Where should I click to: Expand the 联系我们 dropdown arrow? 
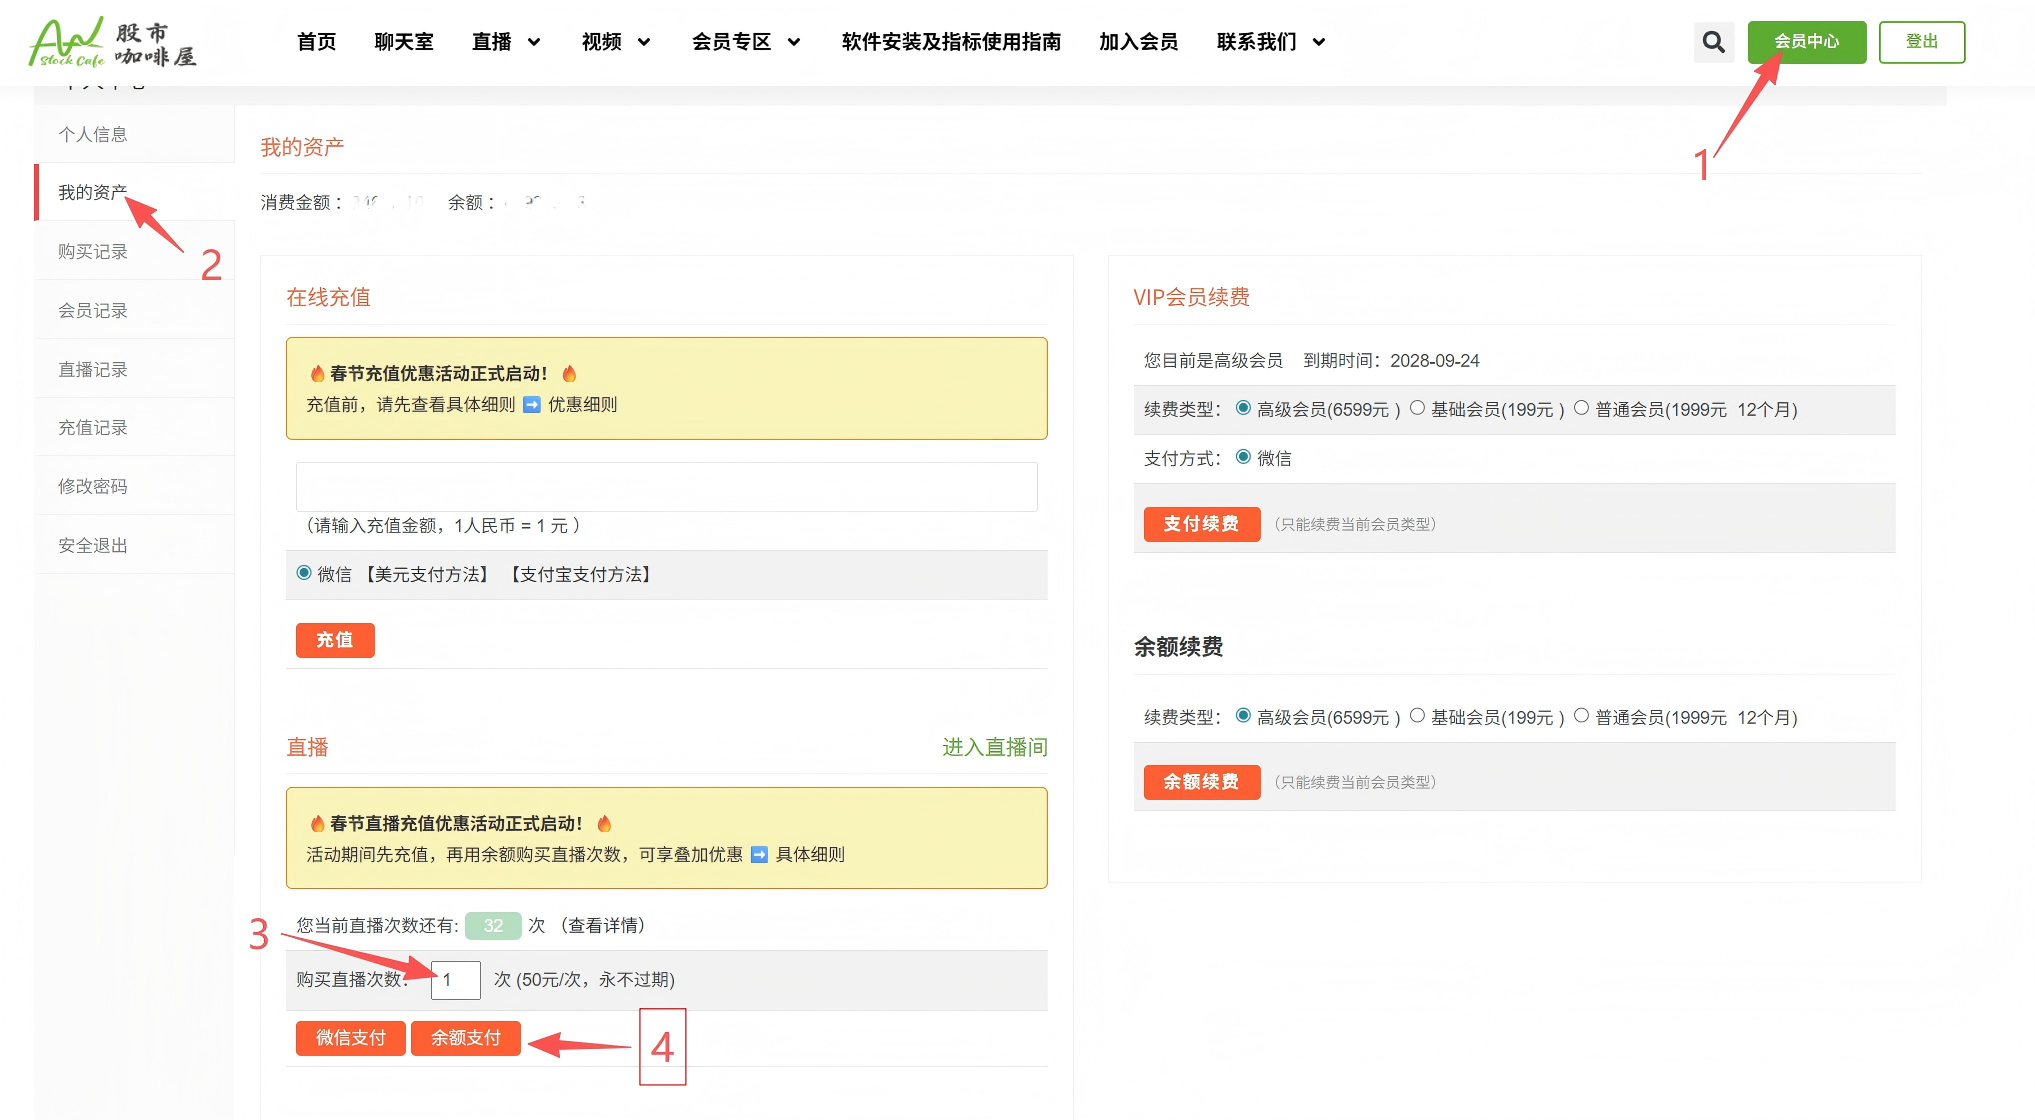tap(1319, 42)
